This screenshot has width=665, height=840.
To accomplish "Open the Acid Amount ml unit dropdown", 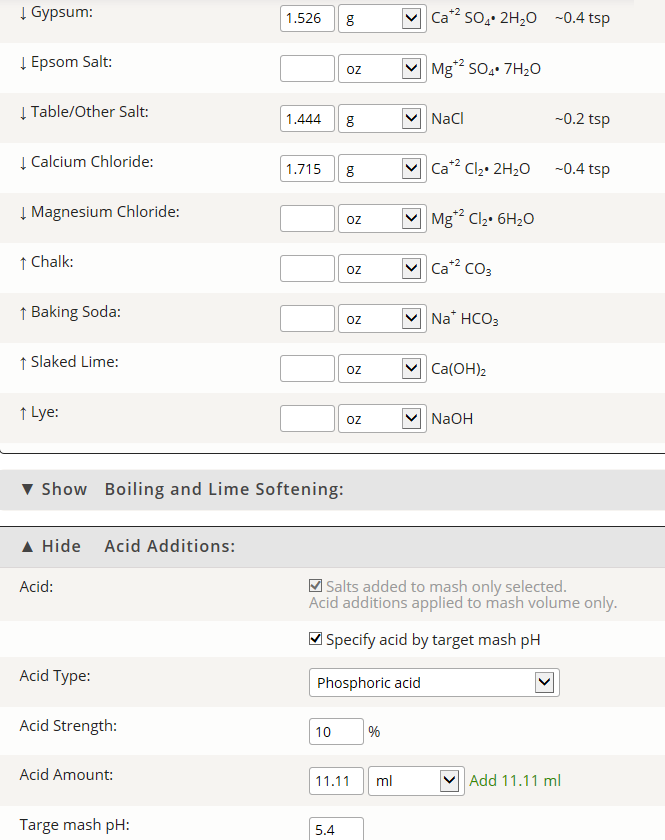I will [x=416, y=781].
